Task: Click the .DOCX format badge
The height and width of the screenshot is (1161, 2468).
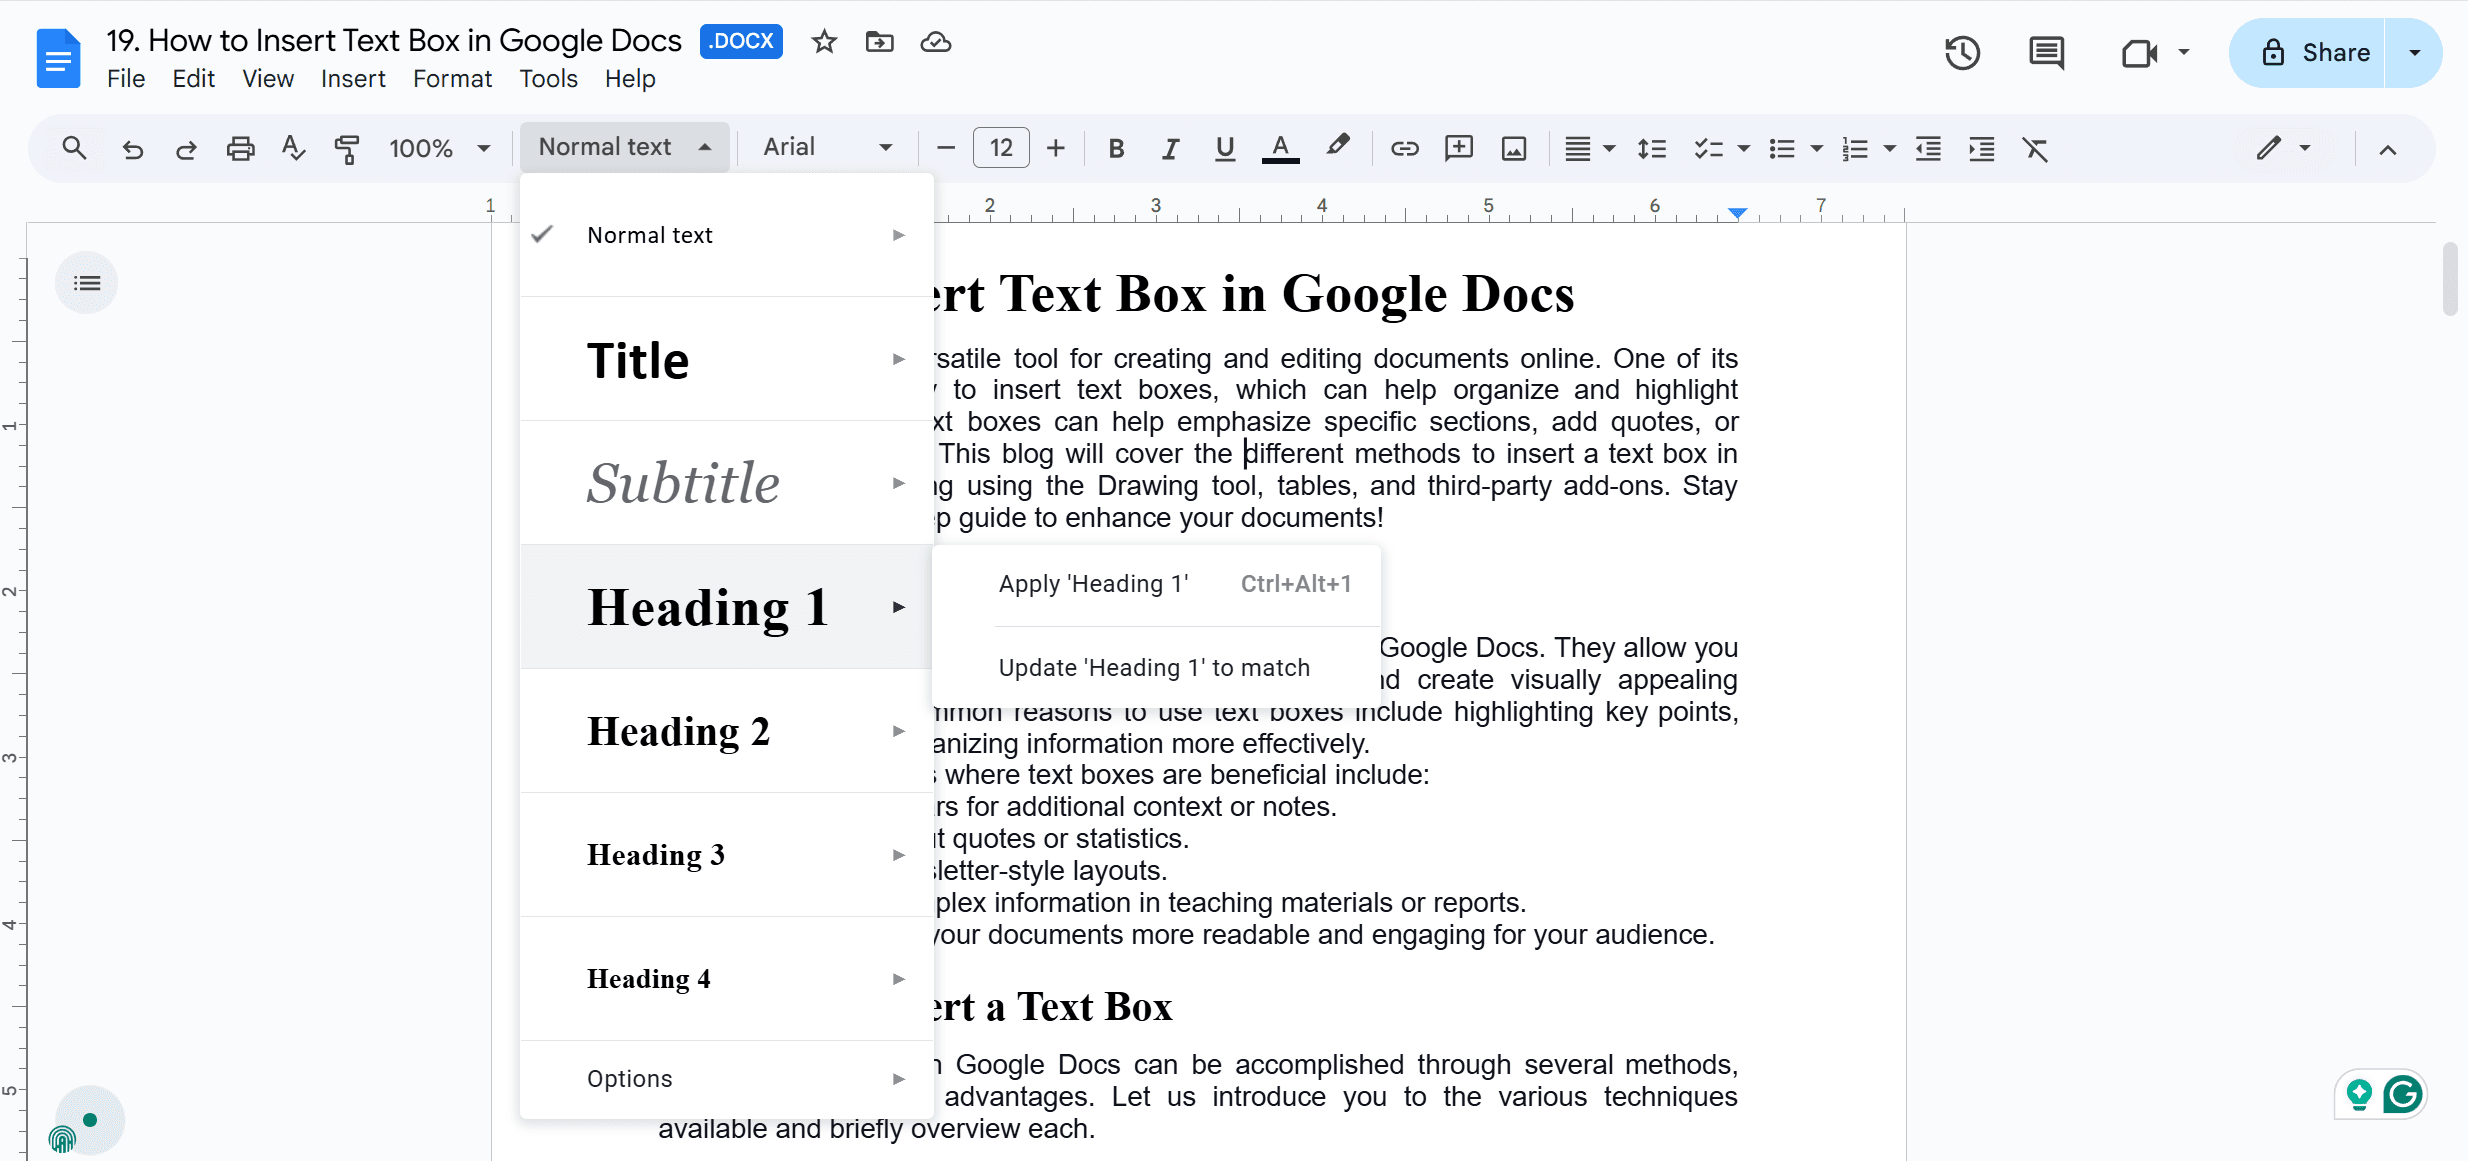Action: 741,41
